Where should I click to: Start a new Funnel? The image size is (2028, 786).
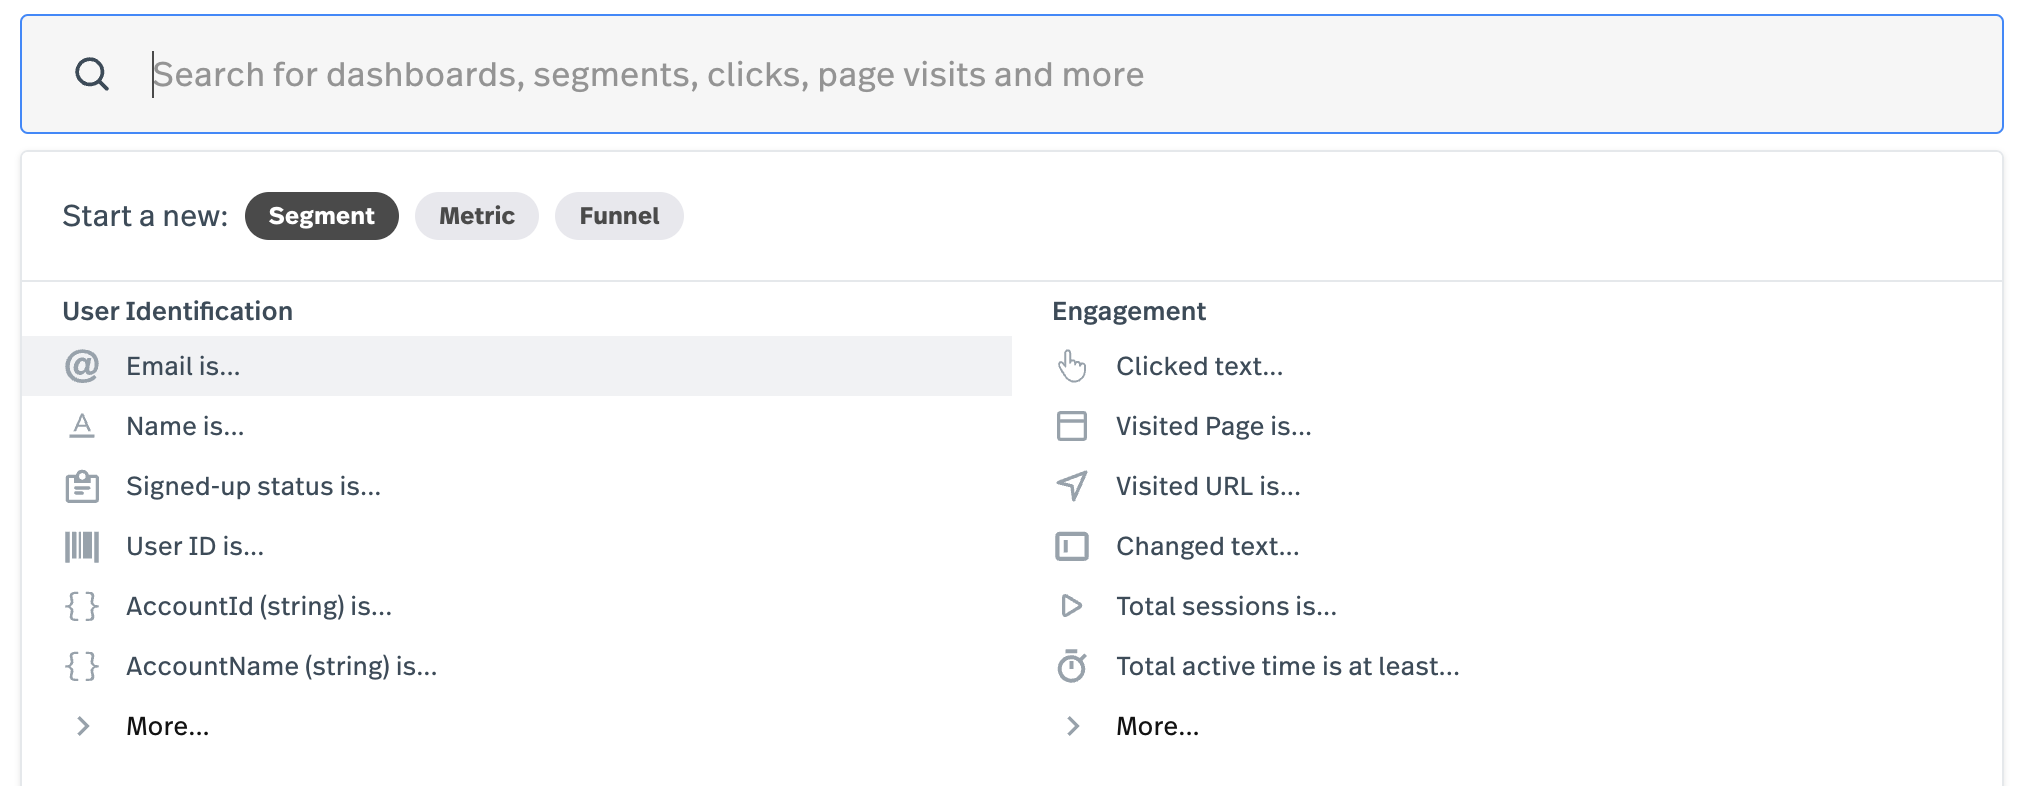pyautogui.click(x=619, y=216)
